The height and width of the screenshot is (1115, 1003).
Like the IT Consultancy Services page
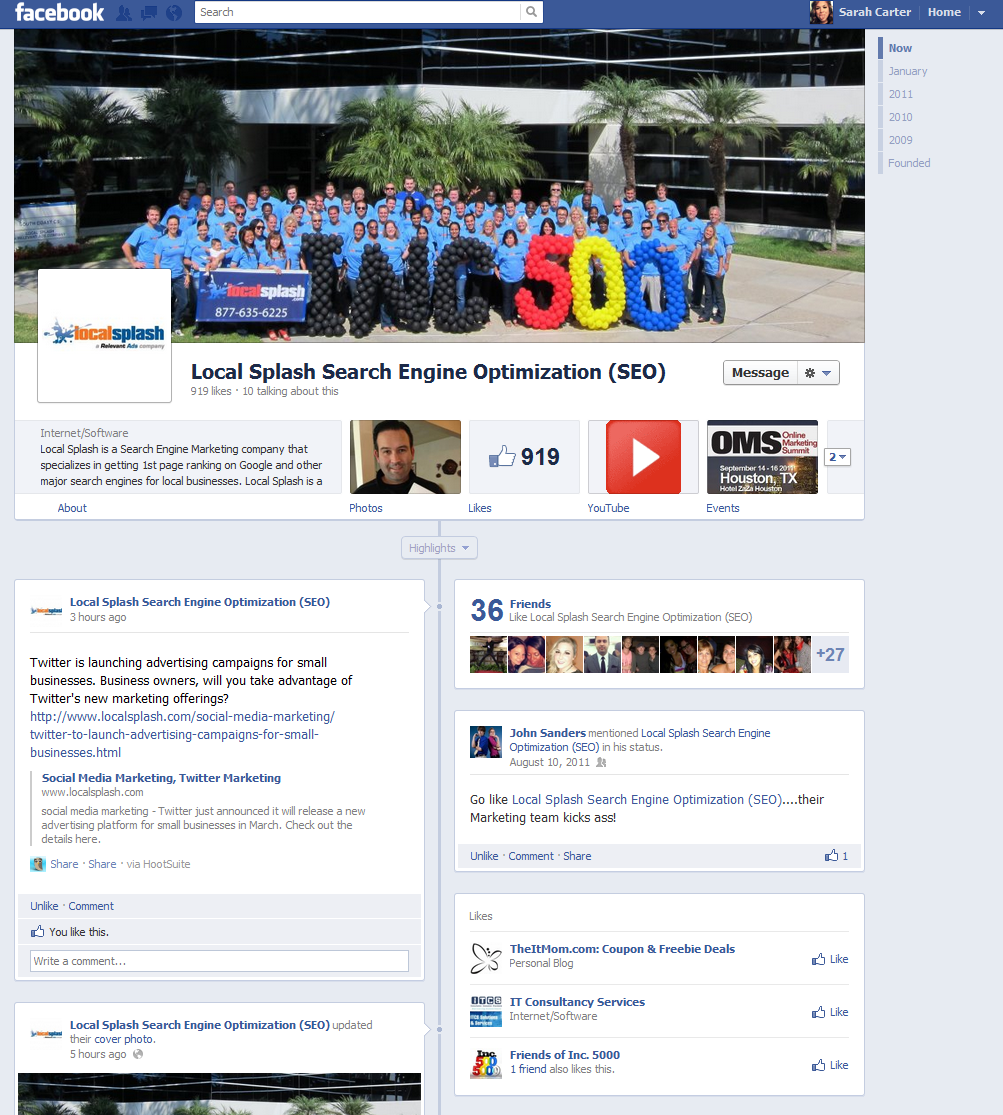829,1011
